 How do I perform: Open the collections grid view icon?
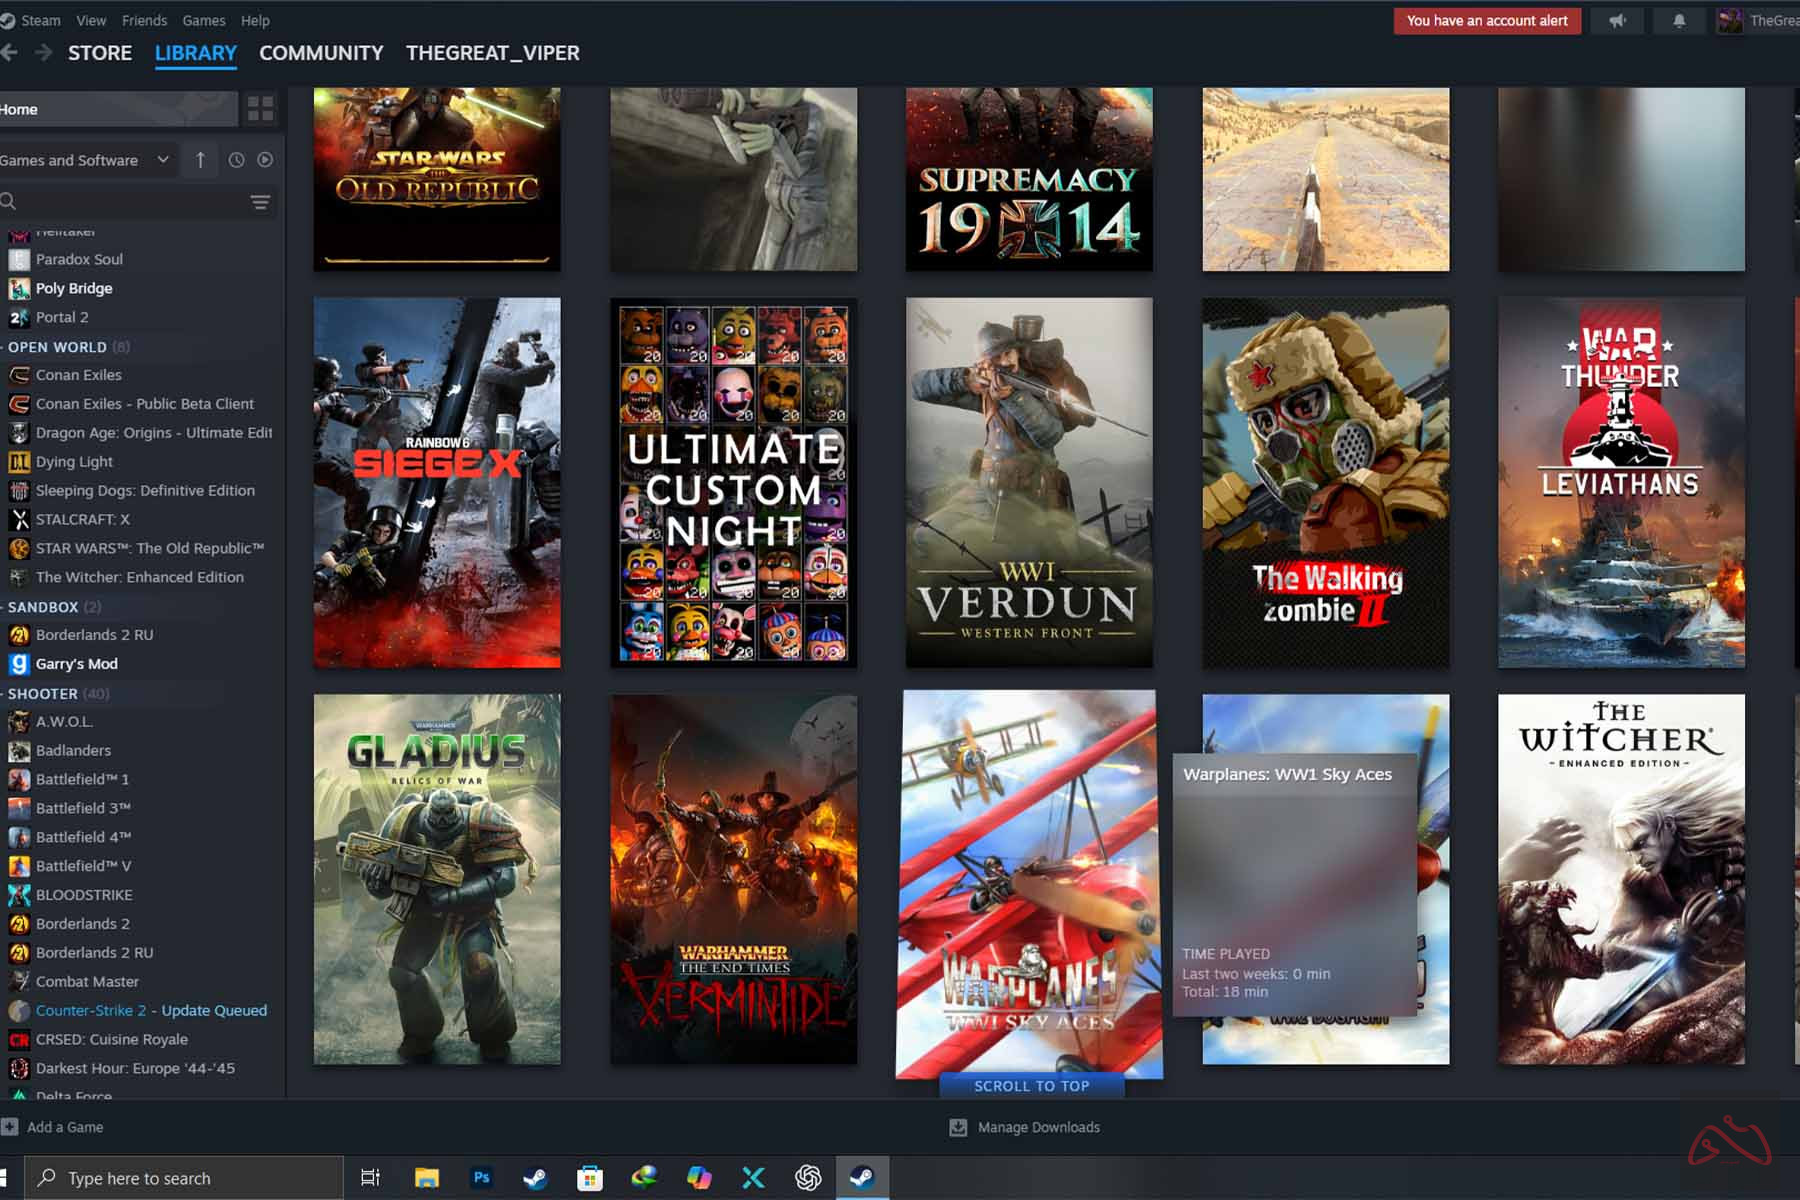(260, 109)
